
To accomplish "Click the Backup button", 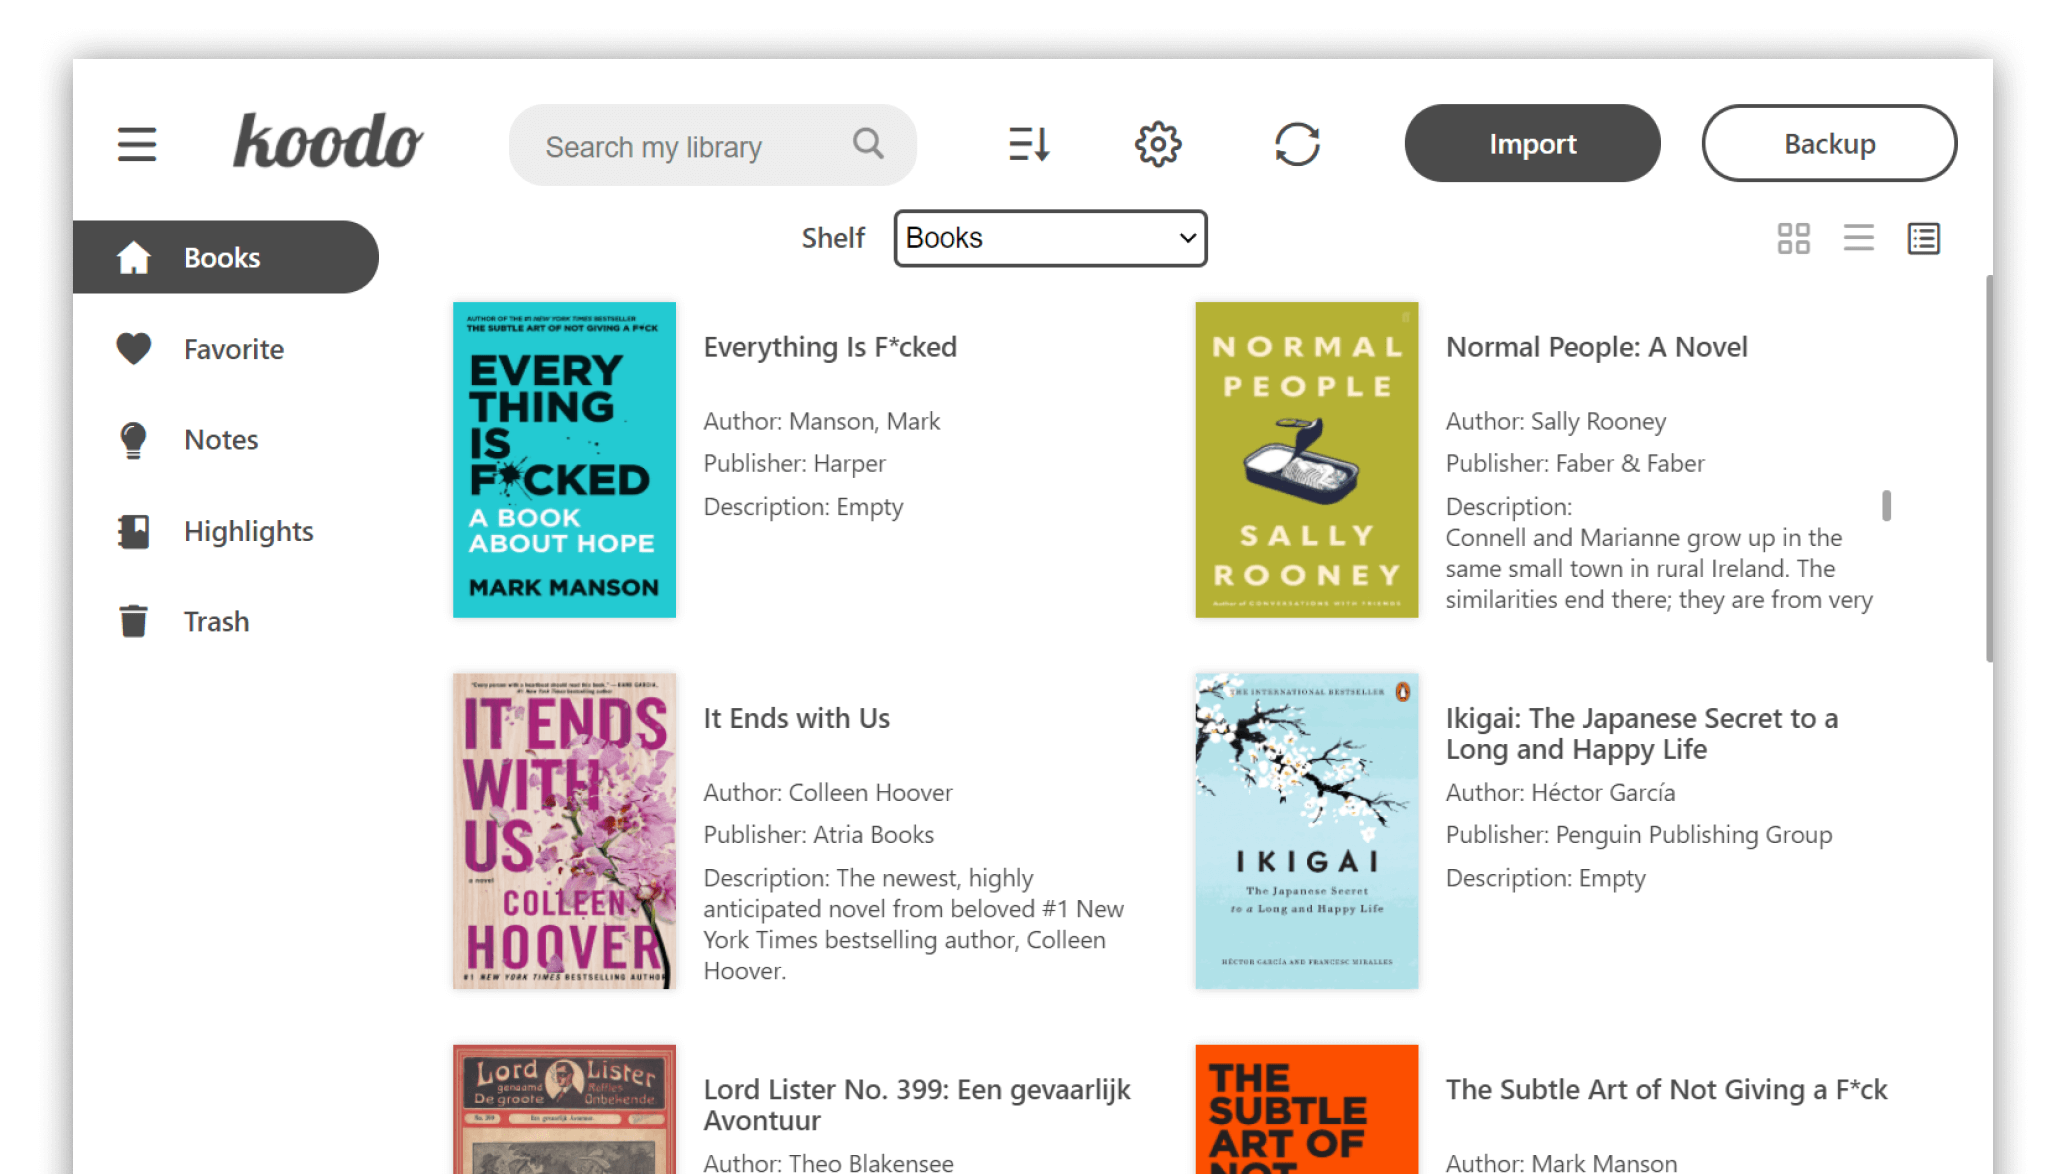I will (1829, 143).
